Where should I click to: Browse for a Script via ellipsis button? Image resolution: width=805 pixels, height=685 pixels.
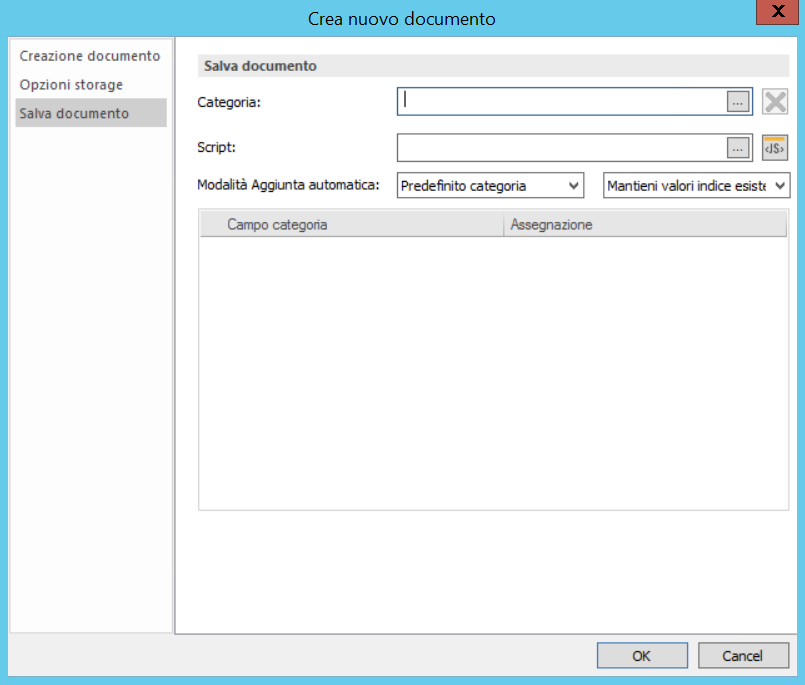(737, 148)
